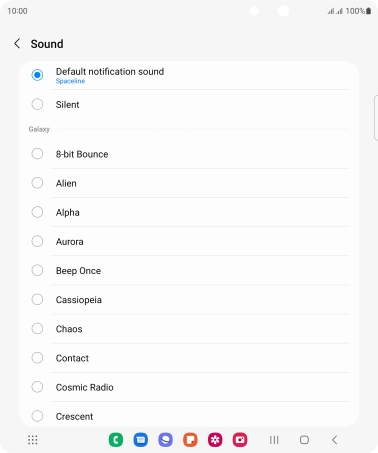Tap the Recents navigation button
Screen dimensions: 378x453
pyautogui.click(x=274, y=440)
